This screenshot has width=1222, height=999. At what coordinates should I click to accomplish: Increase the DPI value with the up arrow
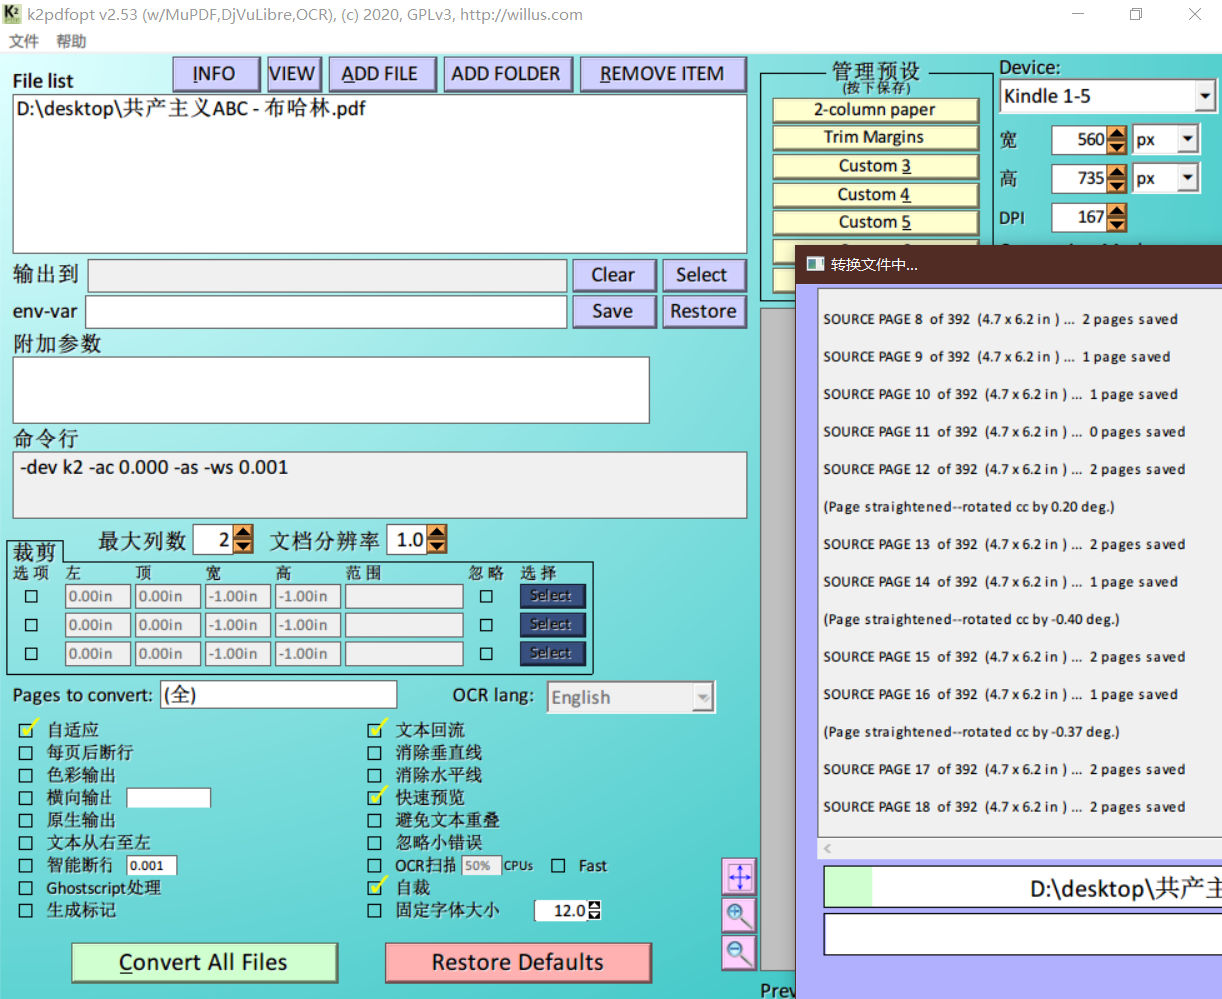1117,211
